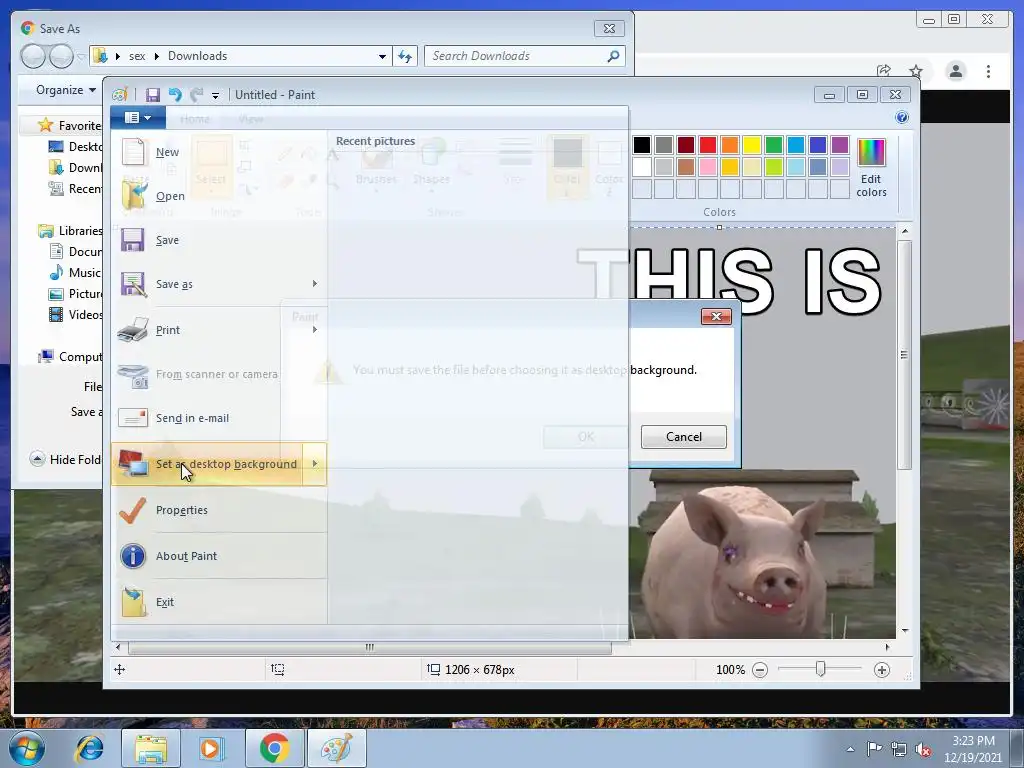
Task: Click the Cancel button in the dialog
Action: tap(684, 437)
